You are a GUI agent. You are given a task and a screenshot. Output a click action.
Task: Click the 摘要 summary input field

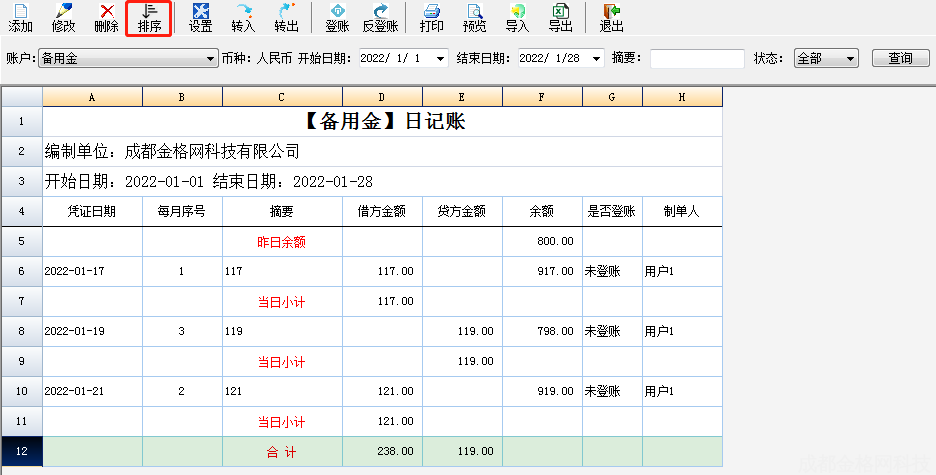[x=696, y=59]
